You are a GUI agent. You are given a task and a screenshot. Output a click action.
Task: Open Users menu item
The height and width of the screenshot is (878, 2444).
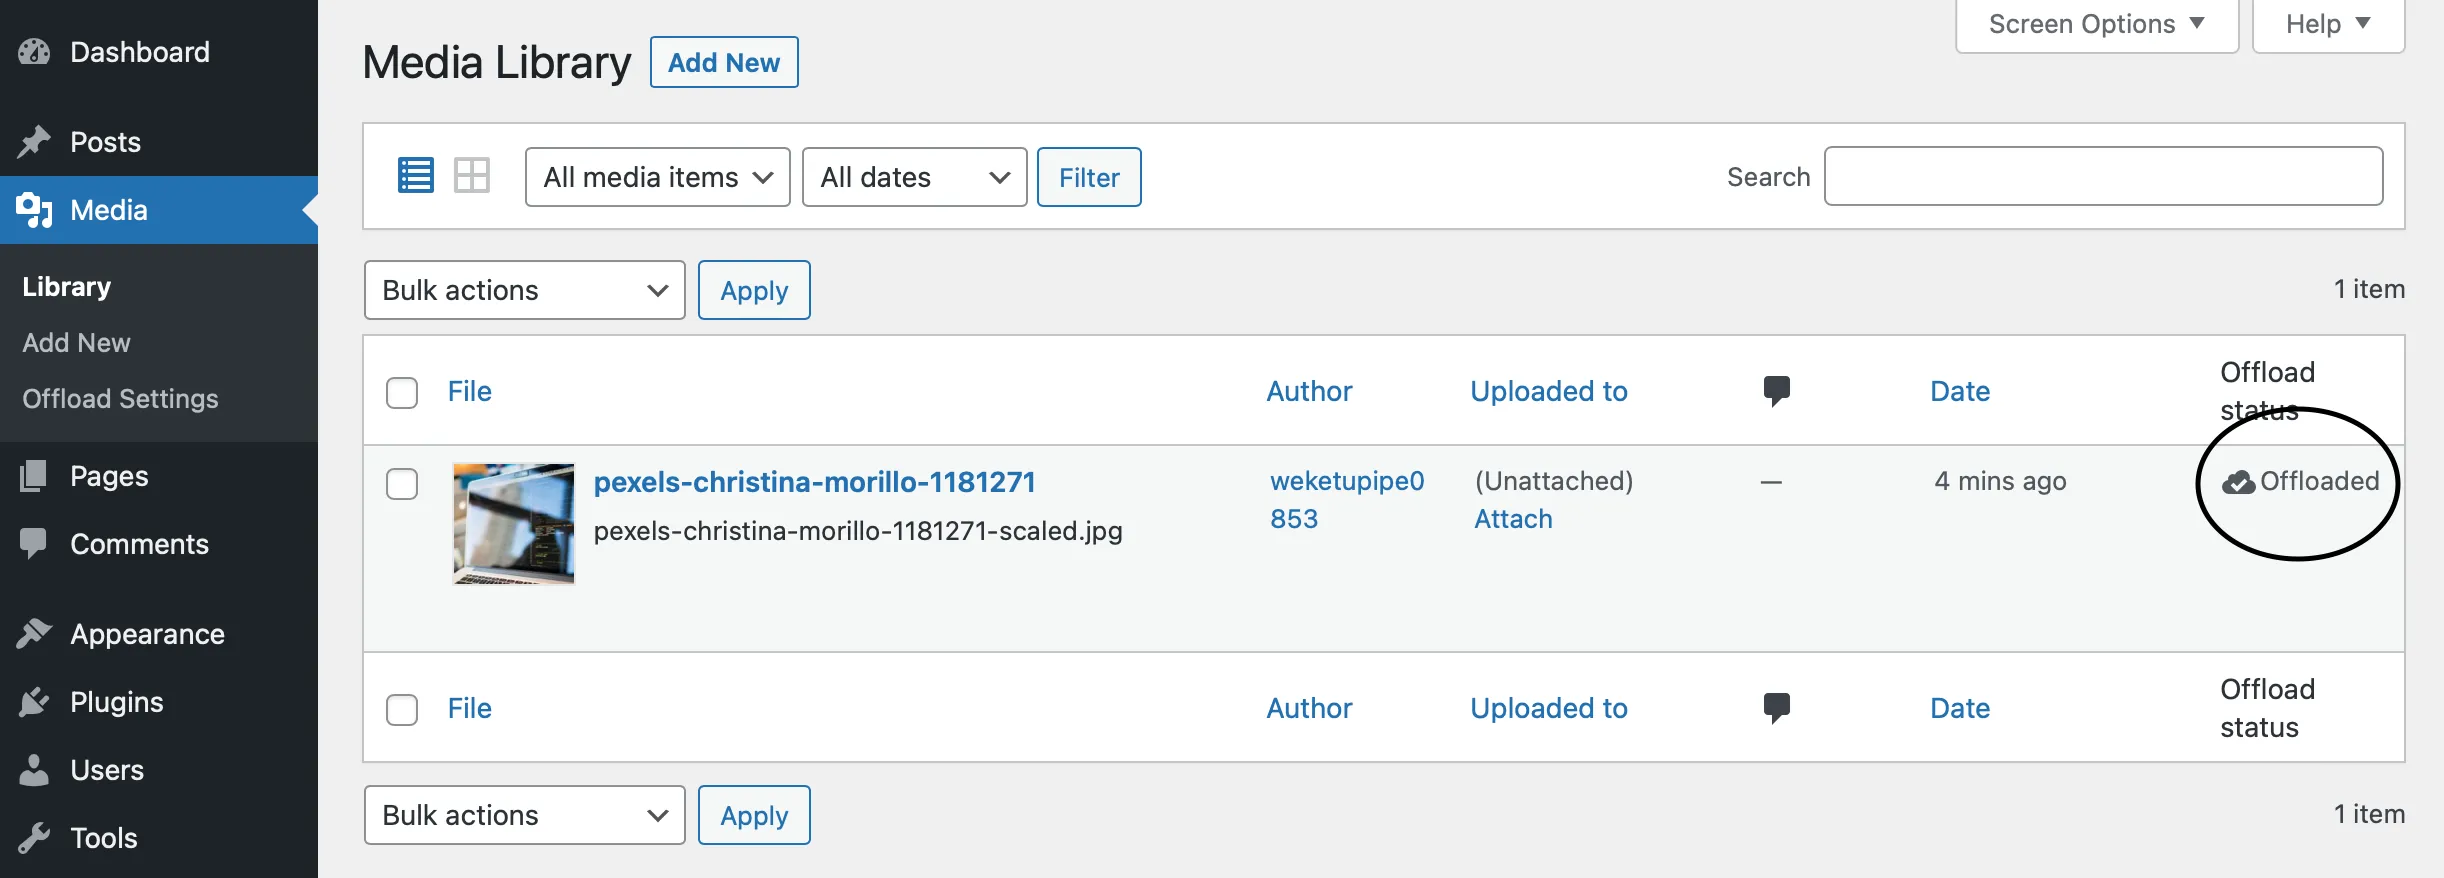(159, 770)
